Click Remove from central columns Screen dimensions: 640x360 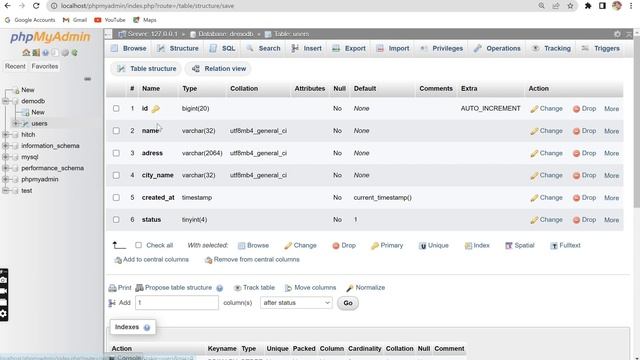point(252,260)
